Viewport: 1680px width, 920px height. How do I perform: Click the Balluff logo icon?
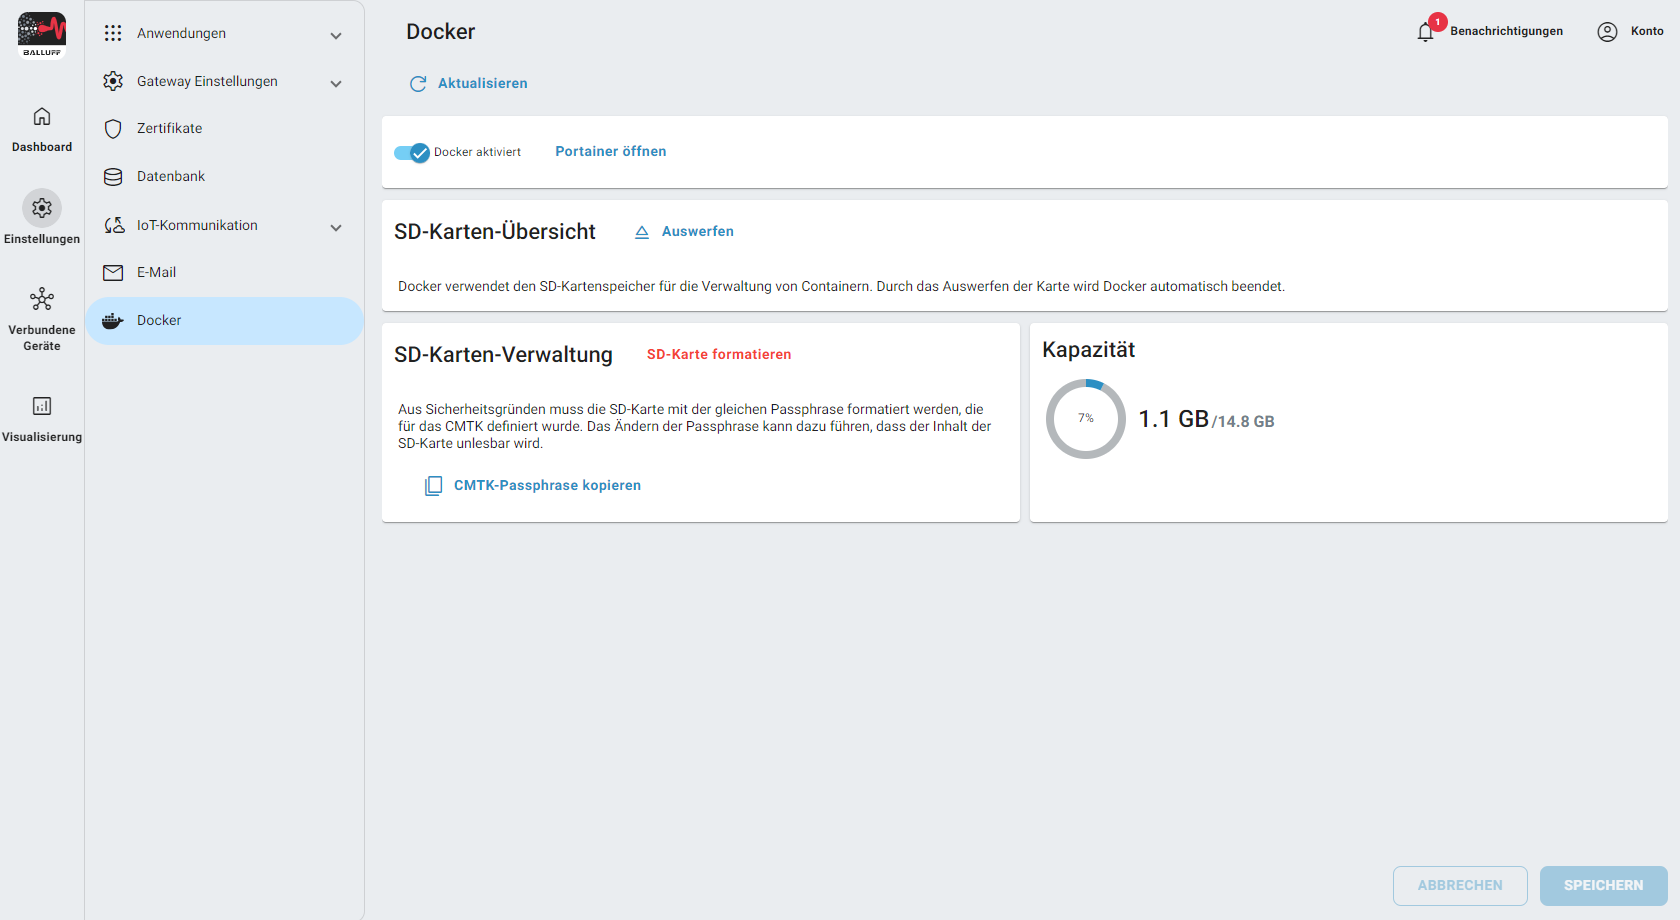(42, 34)
